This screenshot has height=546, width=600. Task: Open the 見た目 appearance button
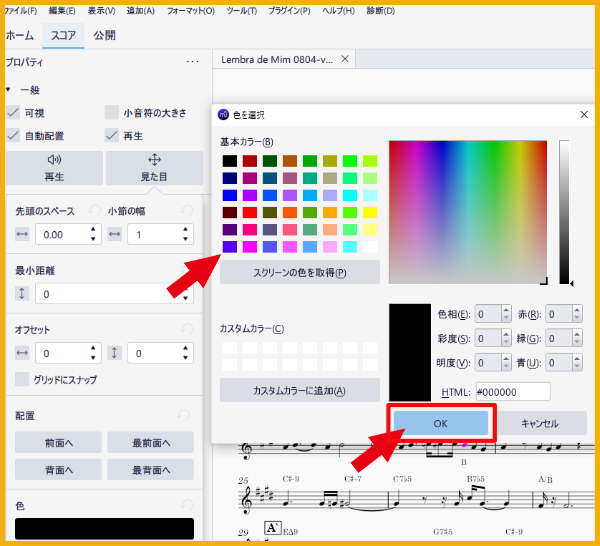point(154,168)
